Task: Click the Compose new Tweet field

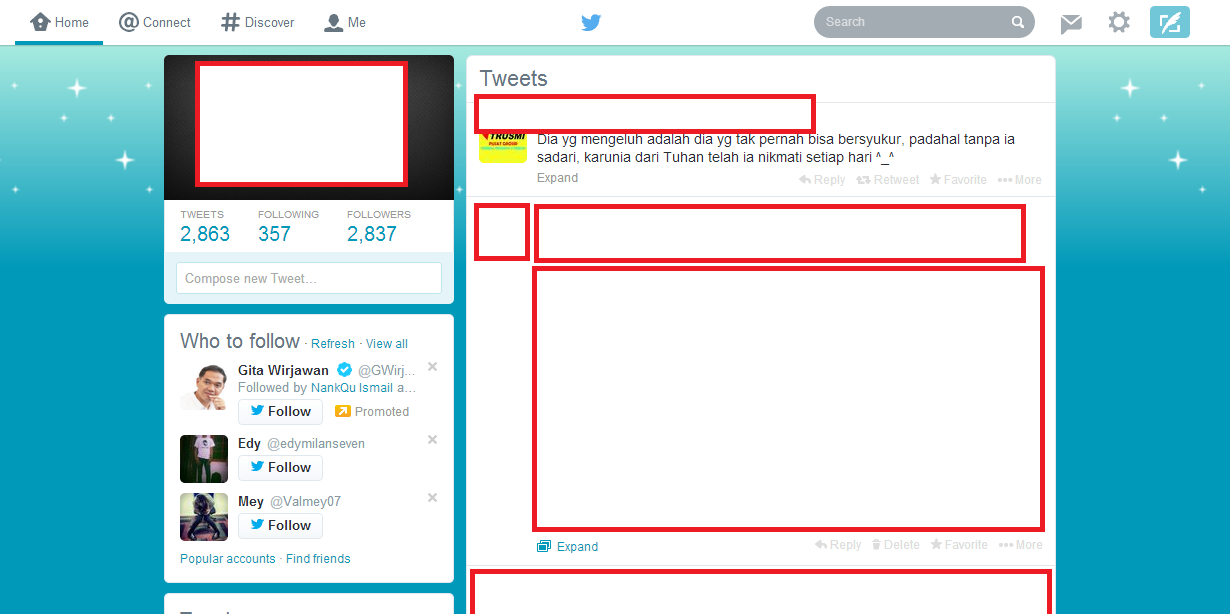Action: click(308, 278)
